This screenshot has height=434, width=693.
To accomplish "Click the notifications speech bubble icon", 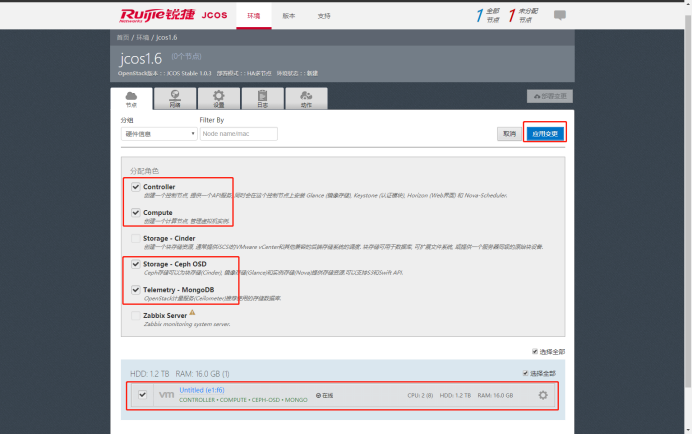I will 560,15.
